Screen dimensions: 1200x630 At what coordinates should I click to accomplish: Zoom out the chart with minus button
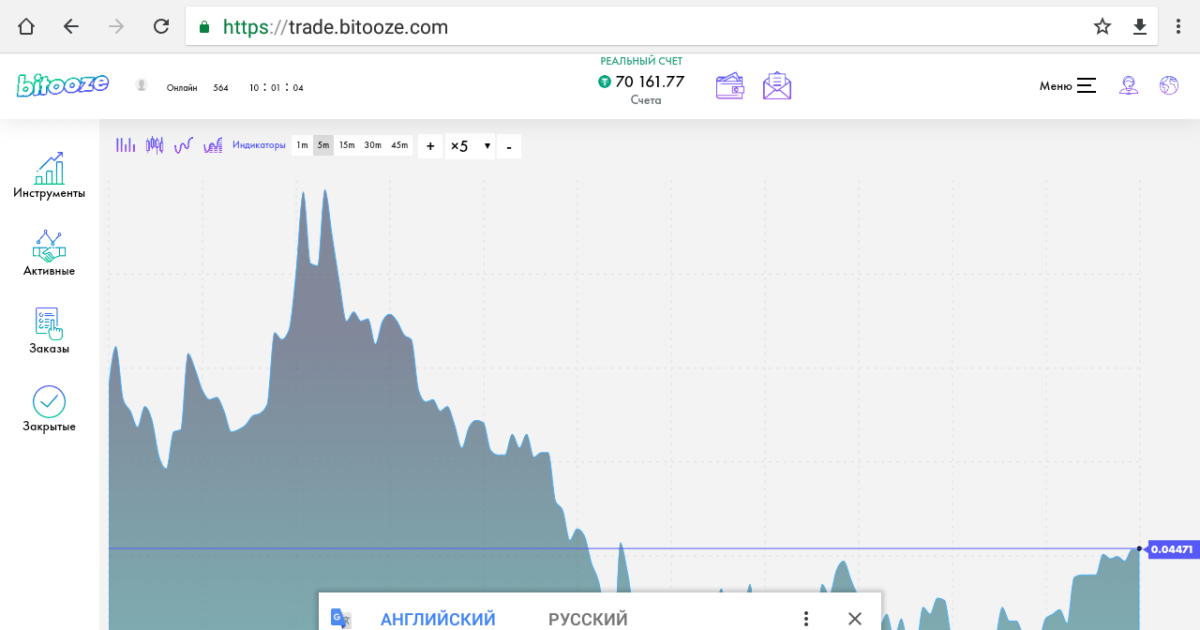(x=509, y=146)
